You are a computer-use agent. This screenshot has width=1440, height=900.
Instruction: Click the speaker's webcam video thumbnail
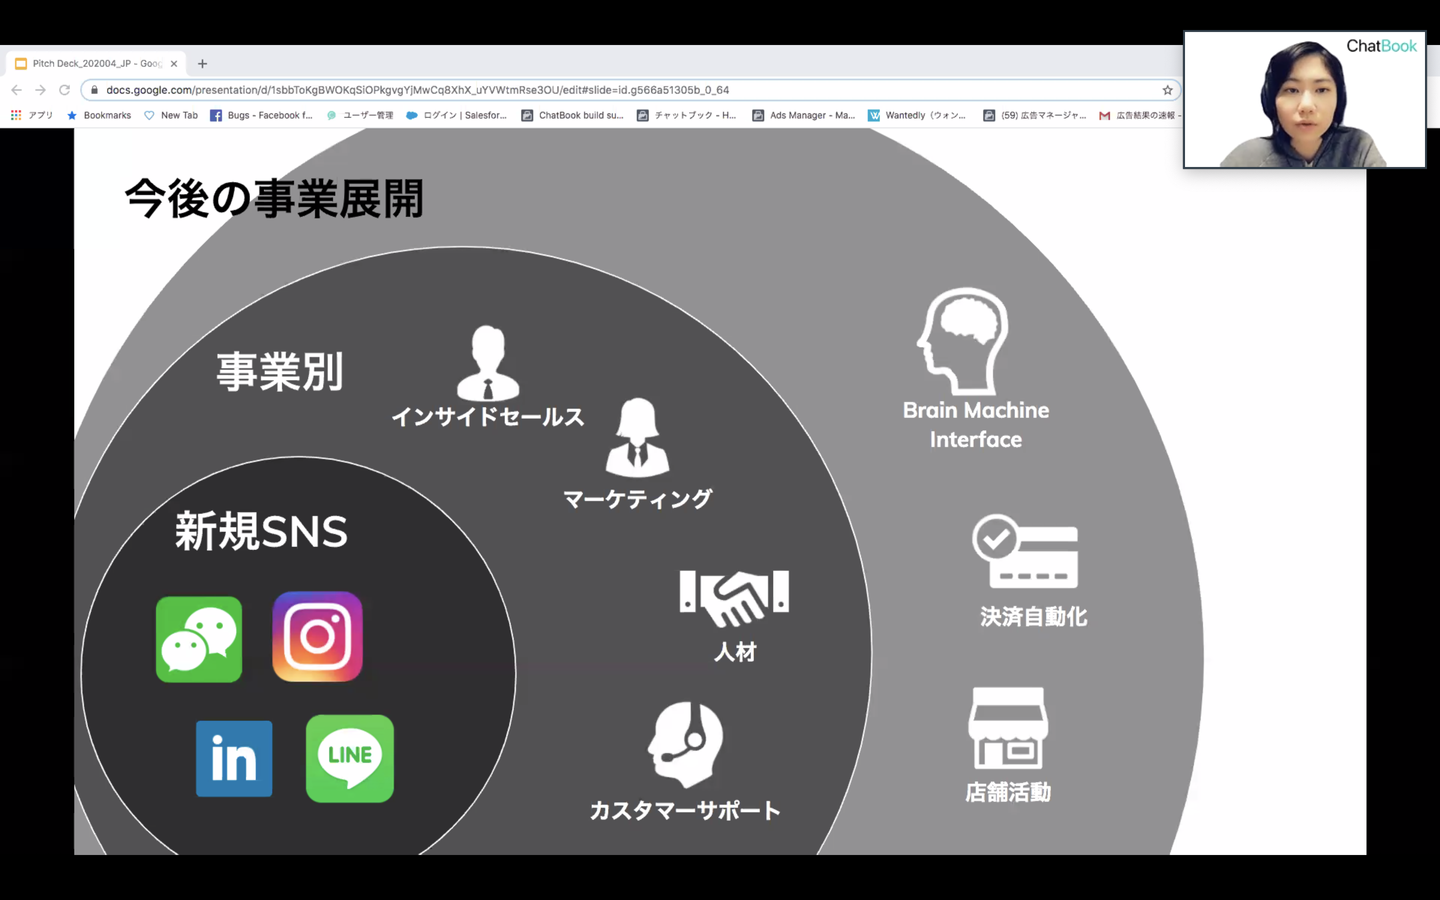pos(1305,99)
